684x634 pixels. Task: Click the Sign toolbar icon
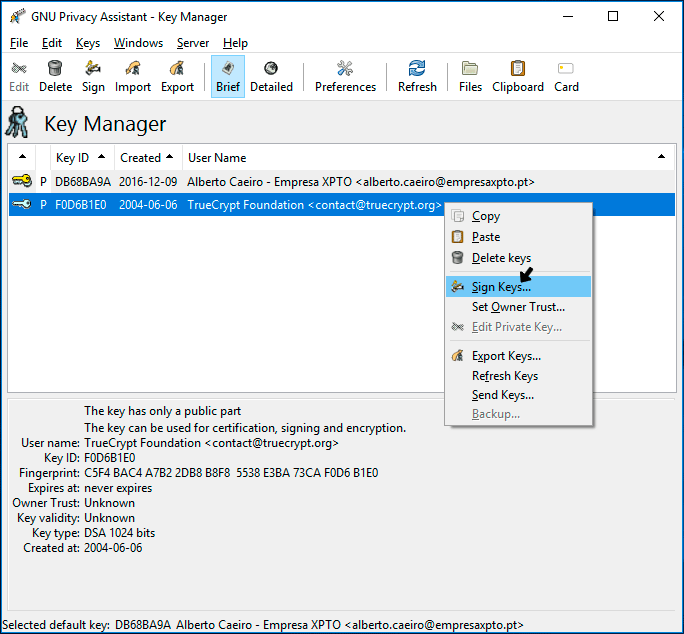pyautogui.click(x=93, y=76)
